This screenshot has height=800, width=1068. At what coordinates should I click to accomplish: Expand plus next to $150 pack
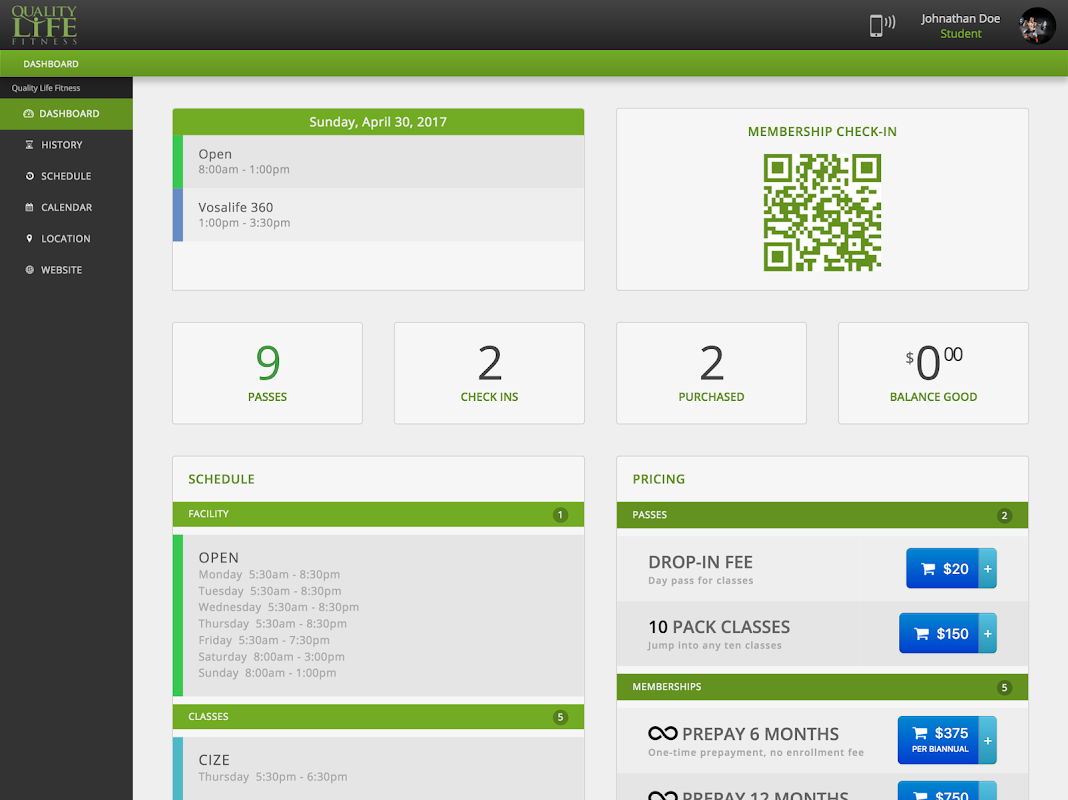tap(988, 633)
